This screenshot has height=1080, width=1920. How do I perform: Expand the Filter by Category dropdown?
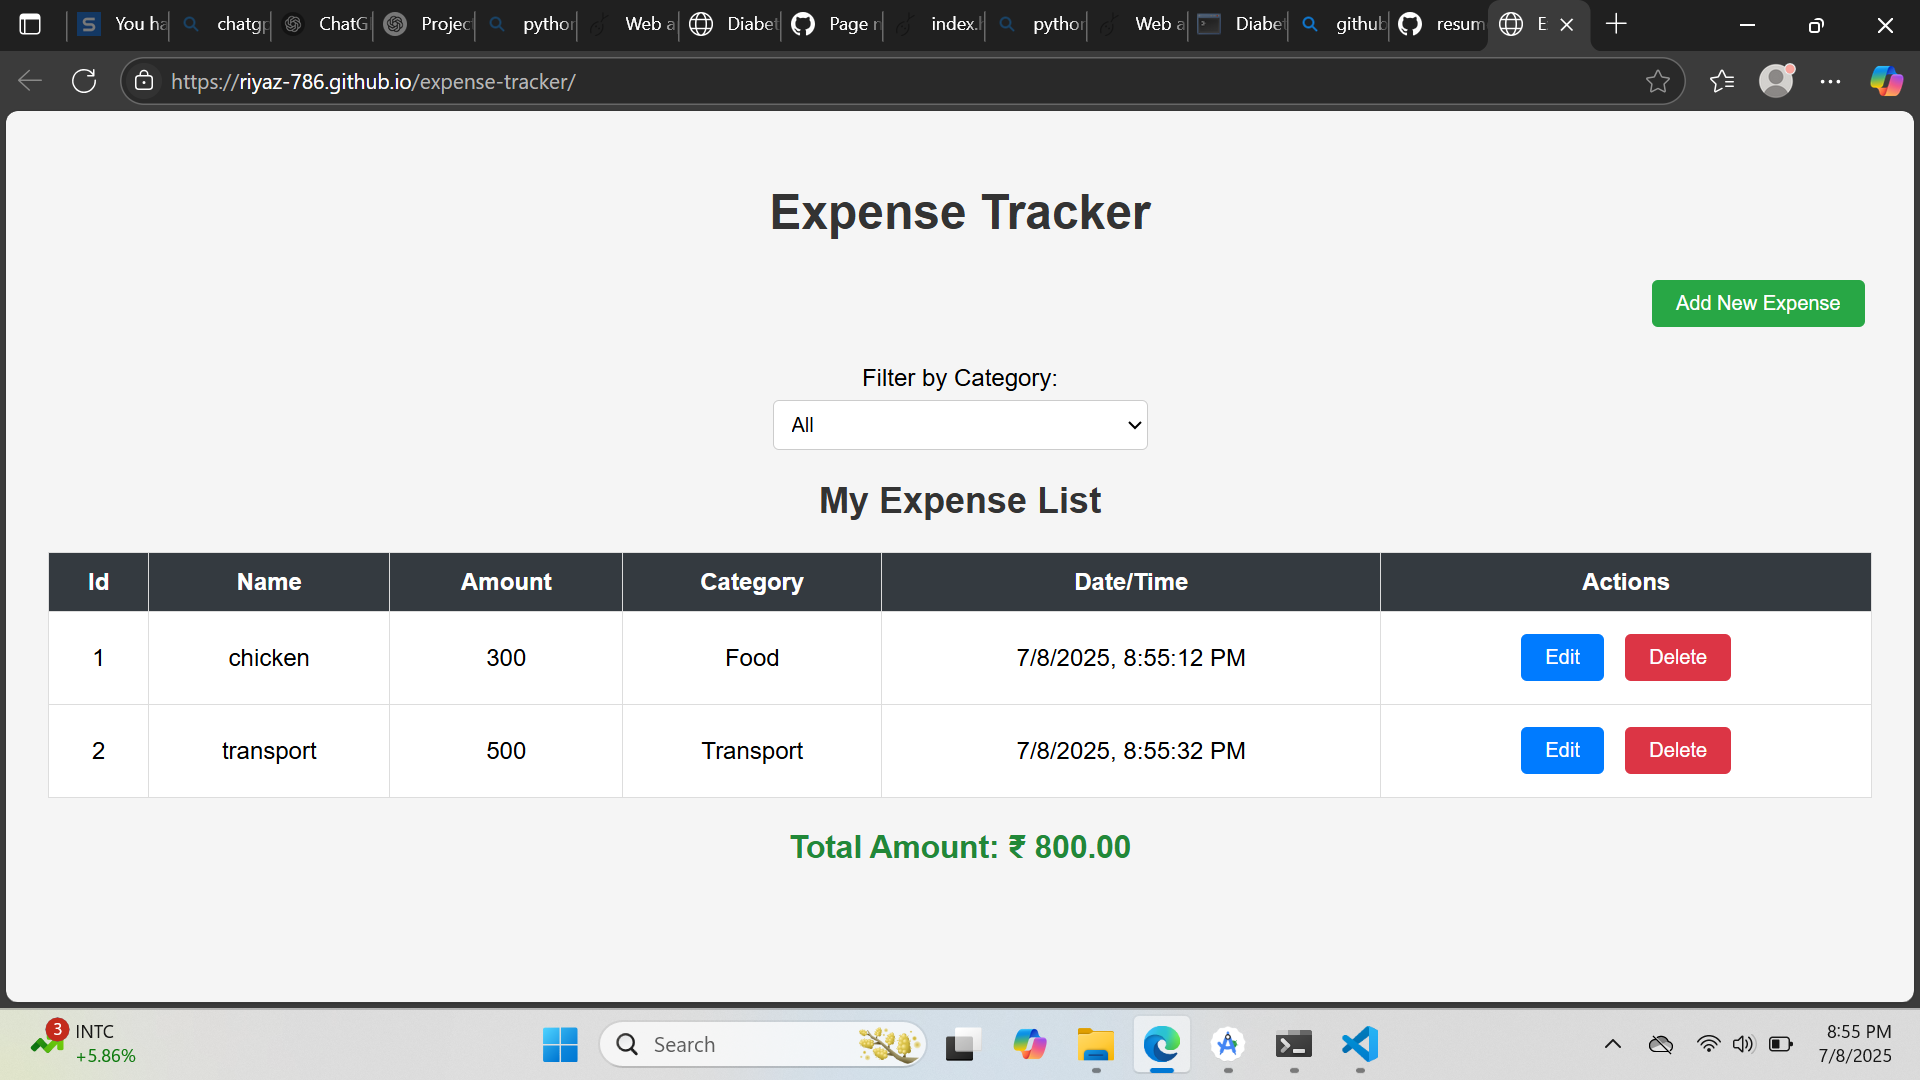pos(959,425)
